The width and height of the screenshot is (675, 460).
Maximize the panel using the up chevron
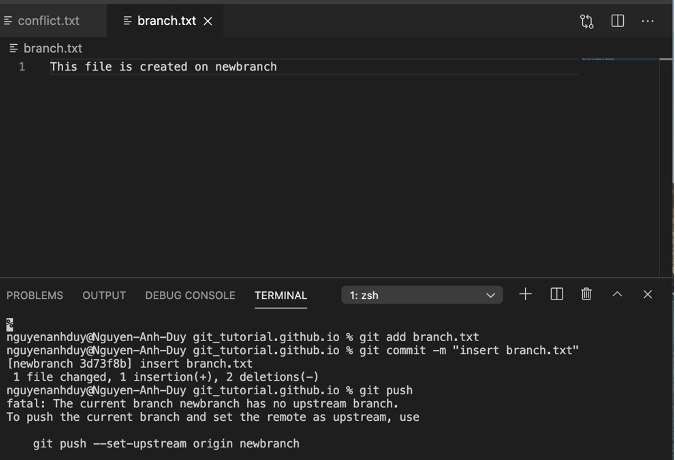click(x=617, y=294)
